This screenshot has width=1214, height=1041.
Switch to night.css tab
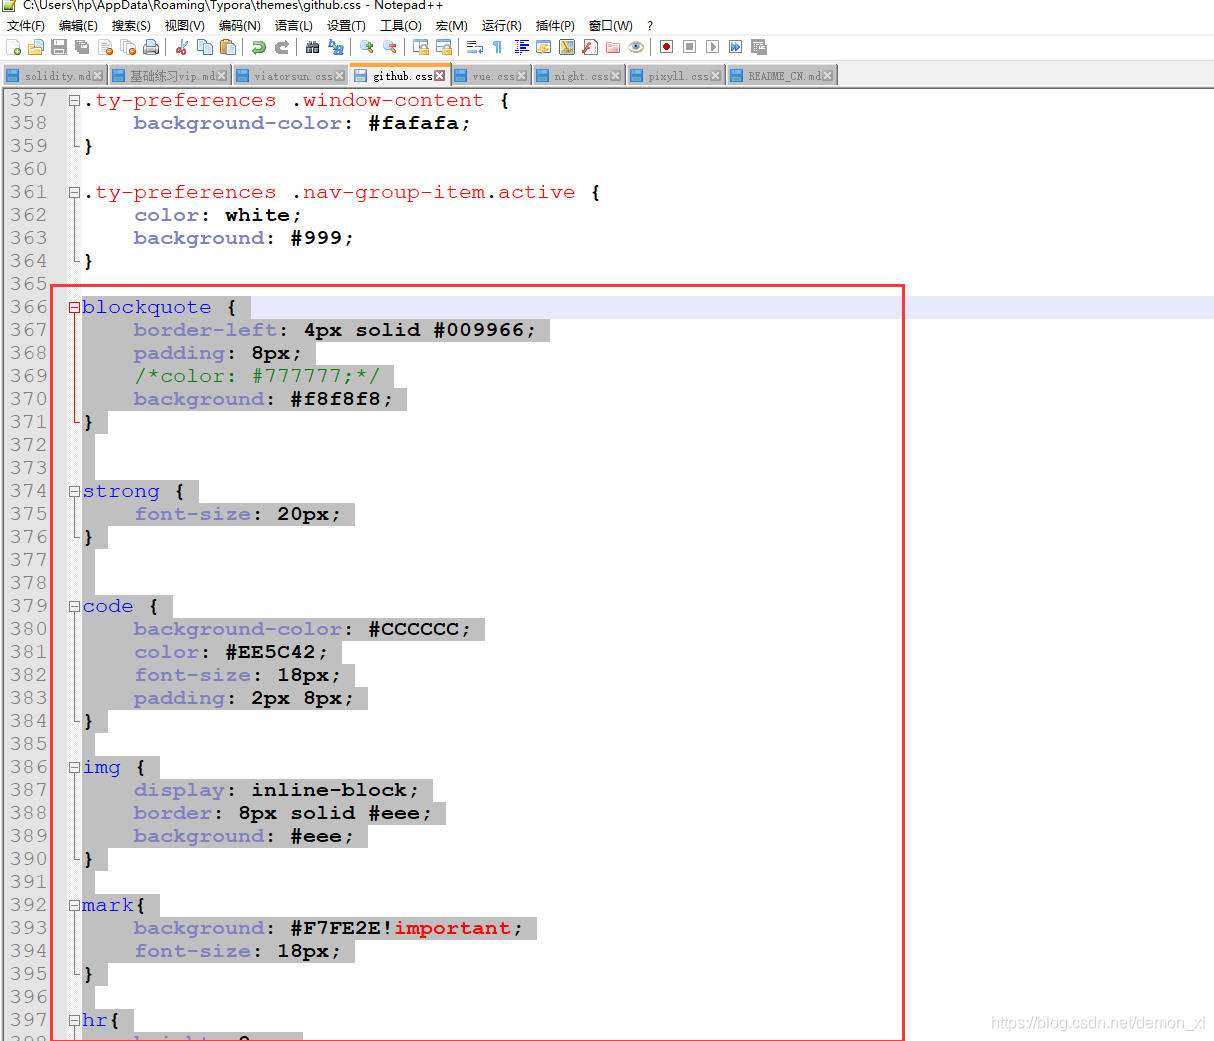tap(579, 76)
